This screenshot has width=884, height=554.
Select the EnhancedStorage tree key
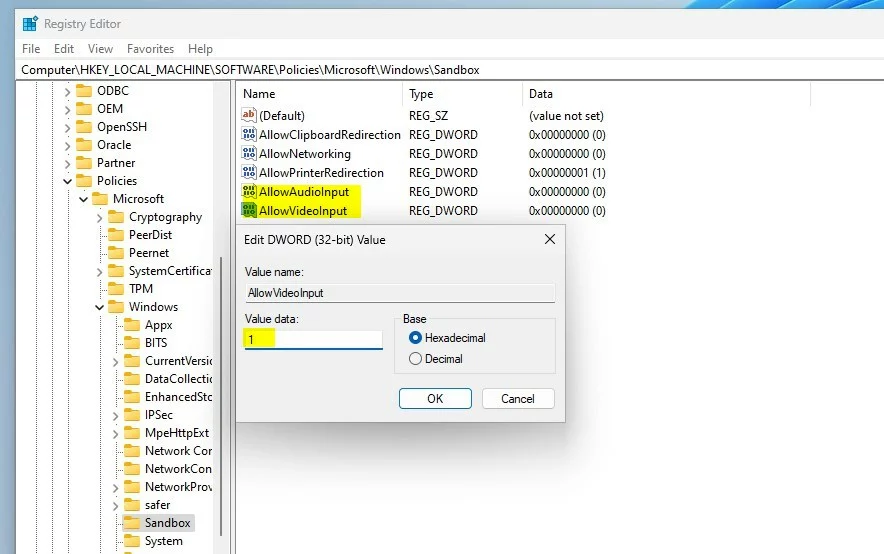pyautogui.click(x=178, y=397)
